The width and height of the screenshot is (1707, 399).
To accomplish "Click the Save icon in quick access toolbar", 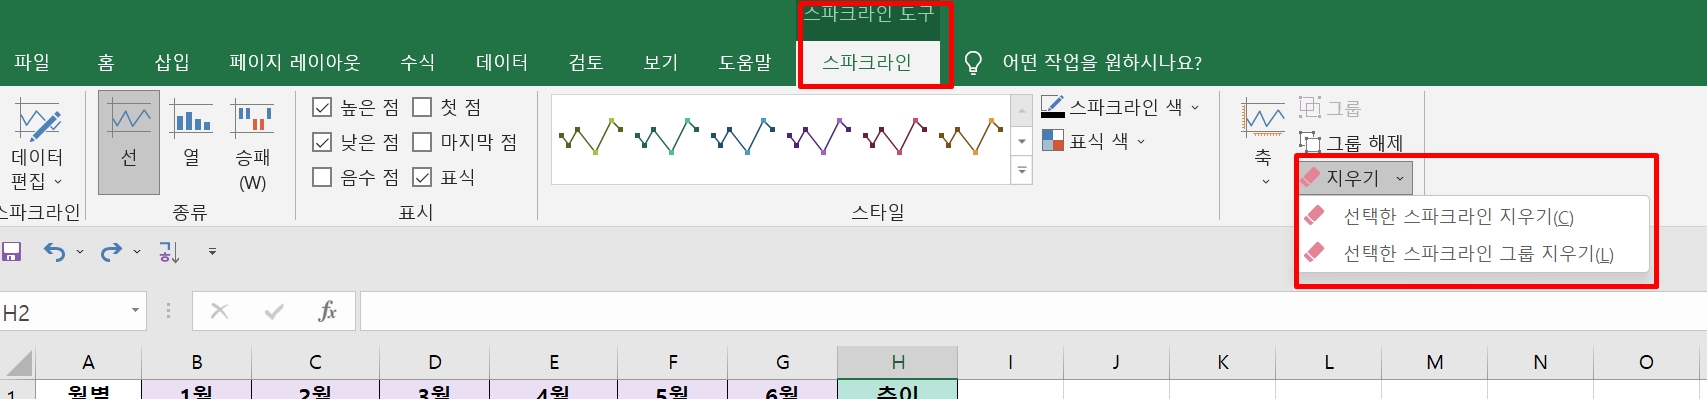I will [x=12, y=252].
